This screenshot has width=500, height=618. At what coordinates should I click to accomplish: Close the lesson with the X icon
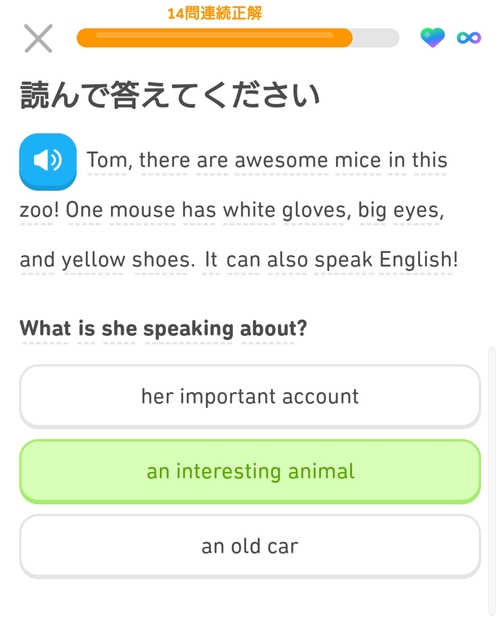[x=38, y=38]
